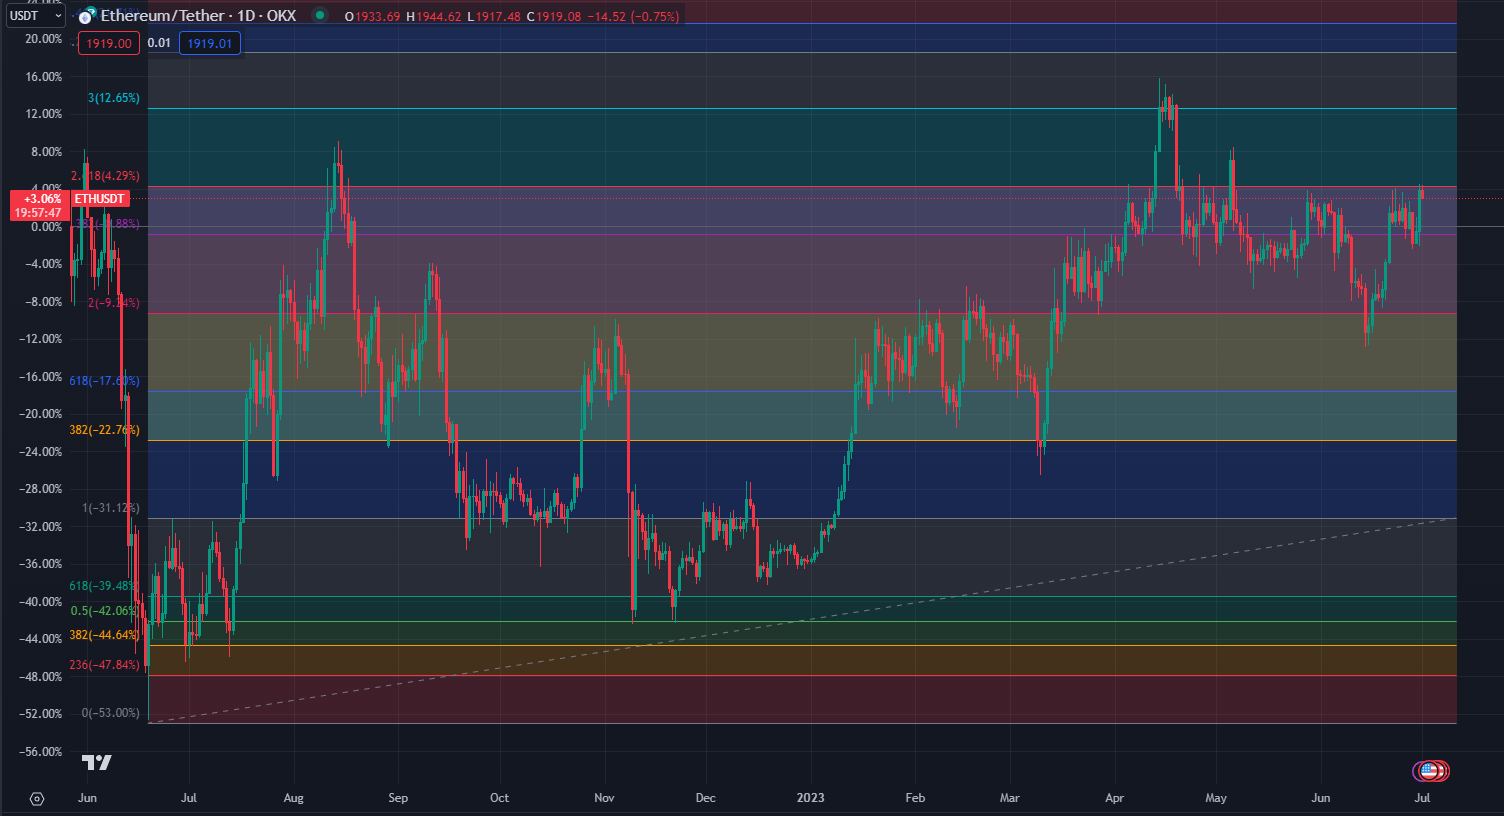Screen dimensions: 1504x816
Task: Click the US flag economic event marker
Action: click(1430, 771)
